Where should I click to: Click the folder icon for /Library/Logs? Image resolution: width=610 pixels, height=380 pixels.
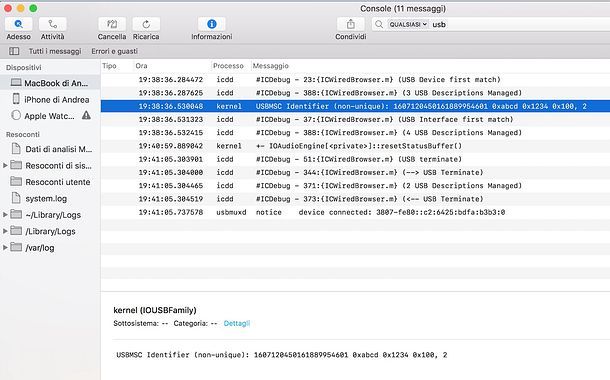16,231
